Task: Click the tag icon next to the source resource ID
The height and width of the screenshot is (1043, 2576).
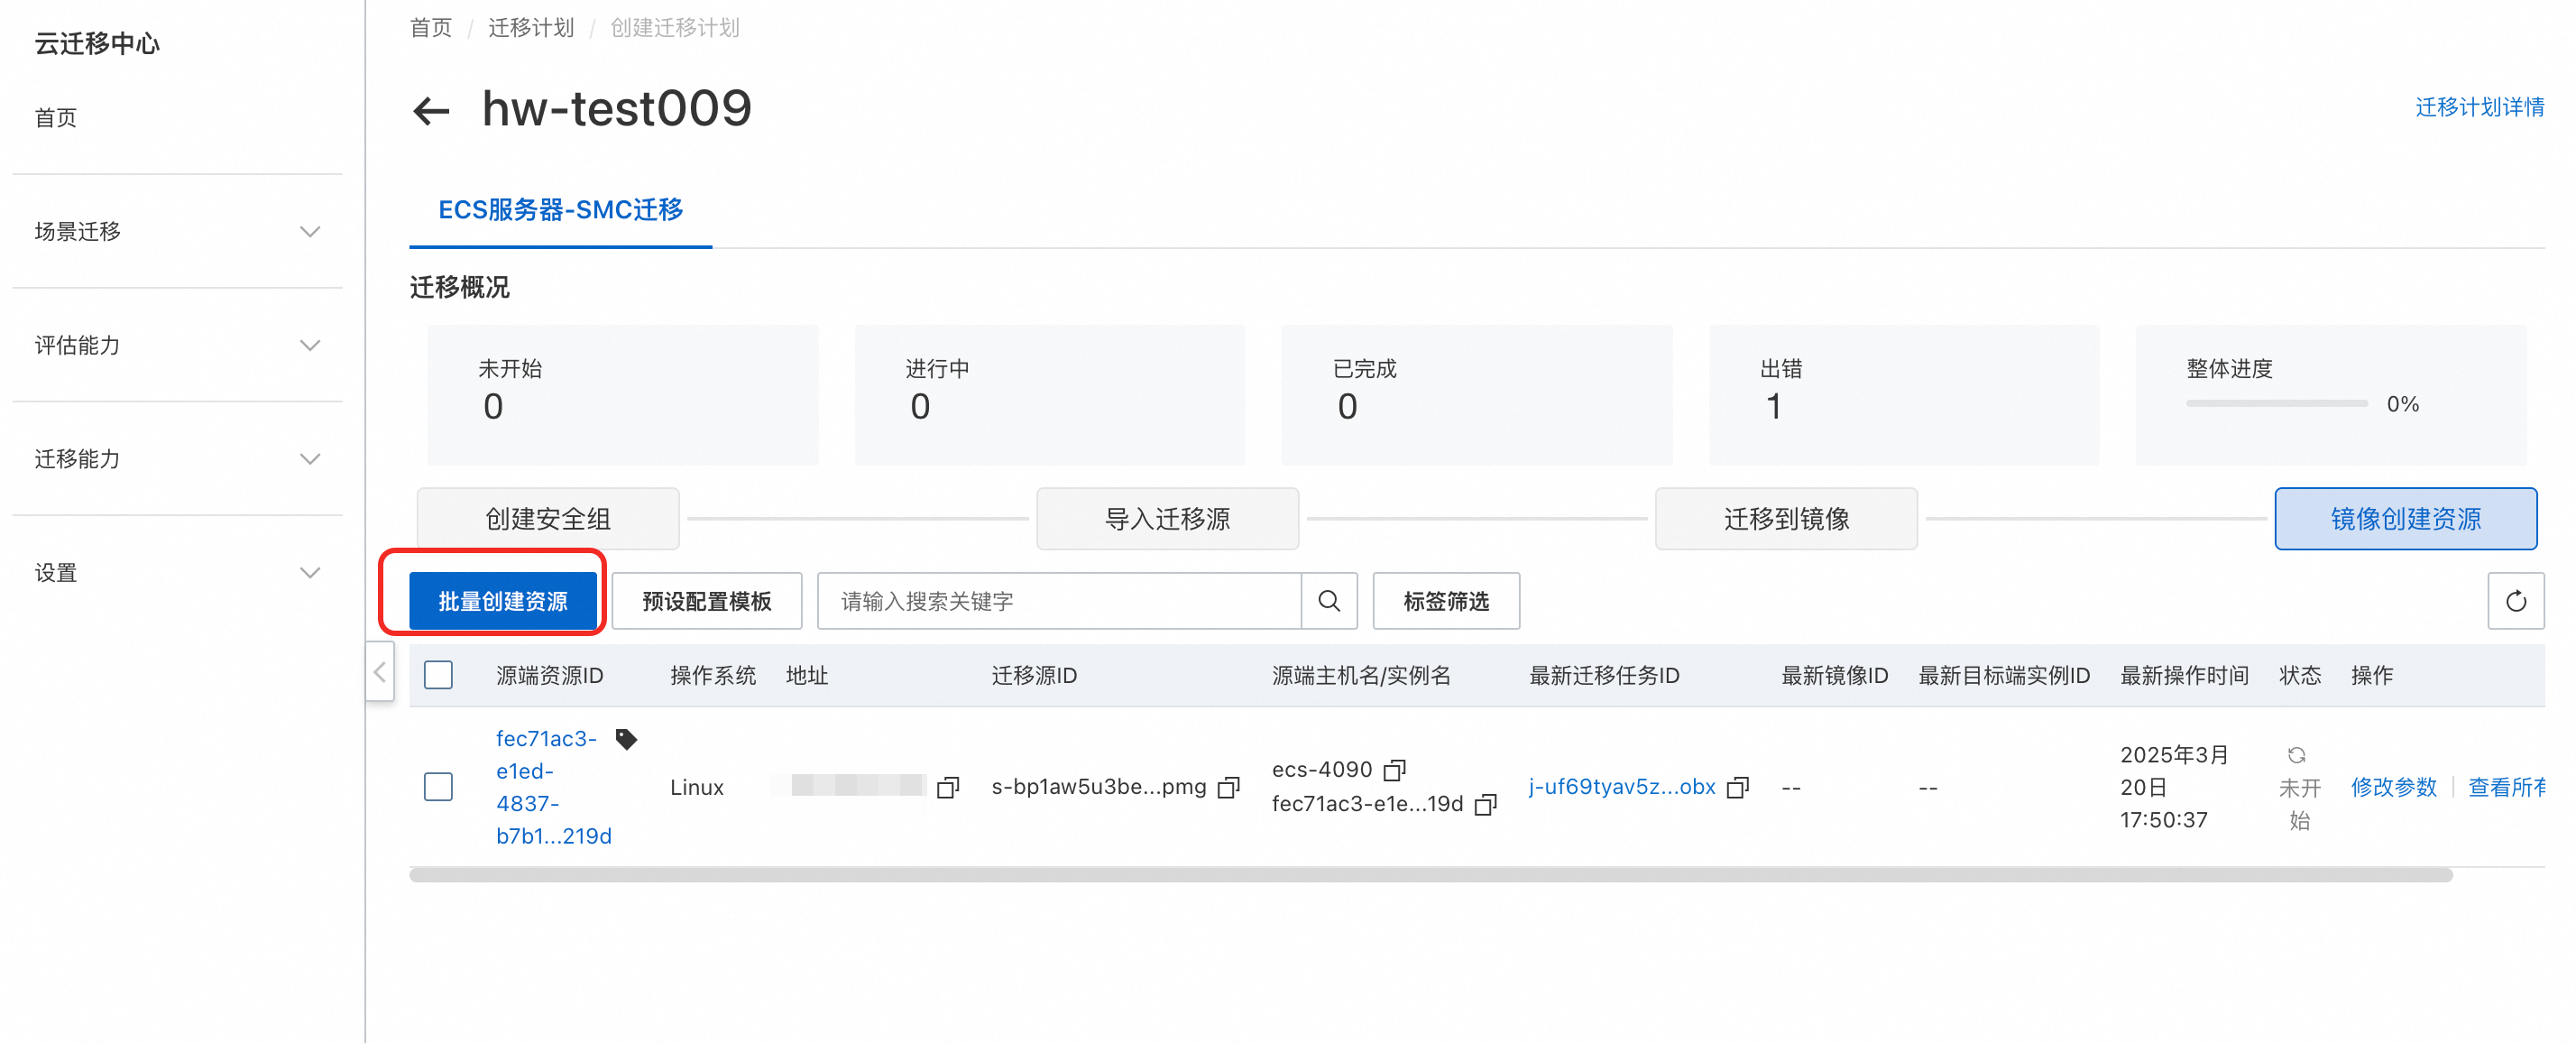Action: pos(626,739)
